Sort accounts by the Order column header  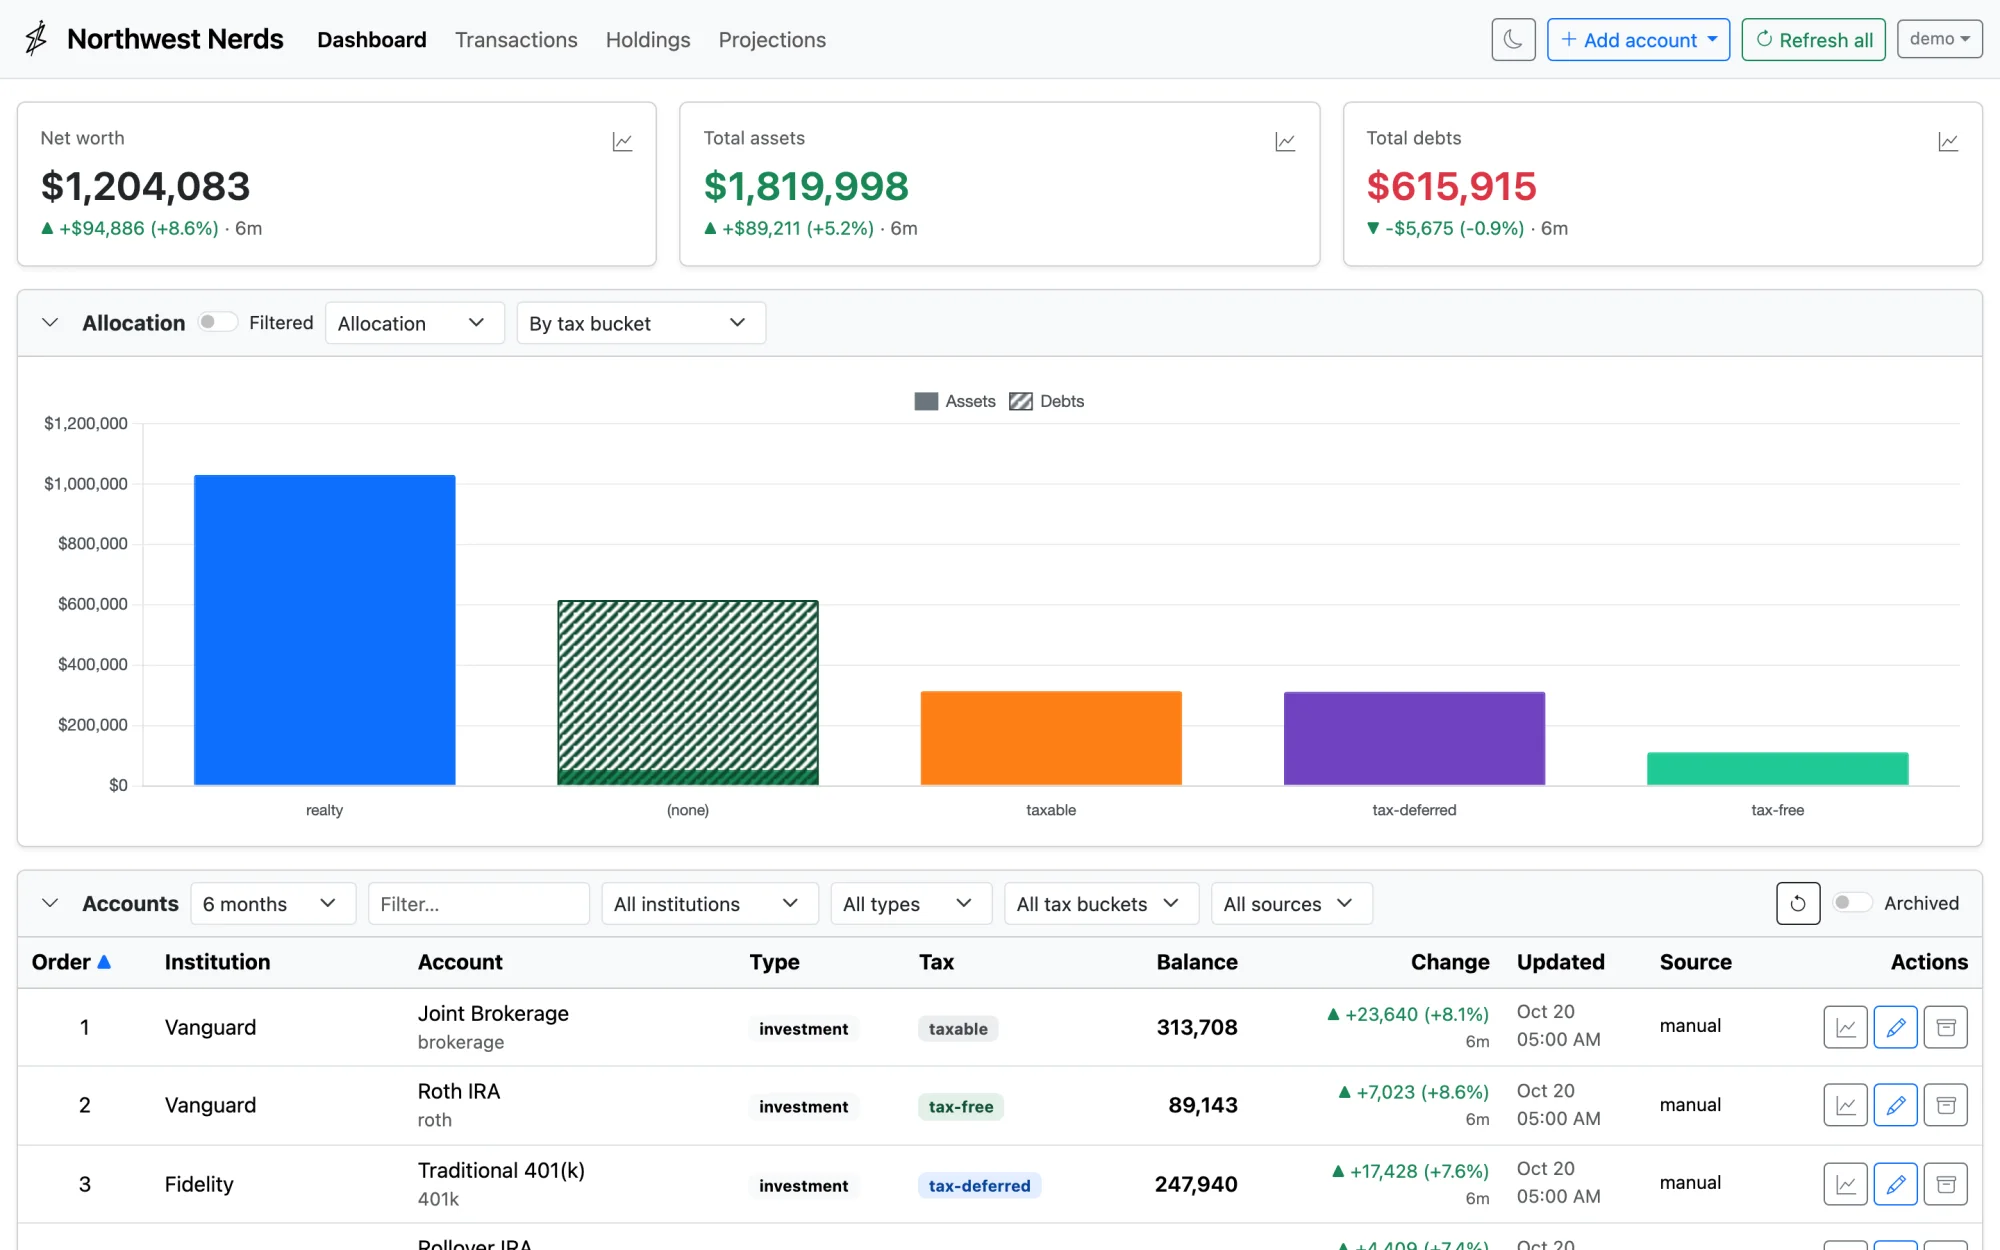pyautogui.click(x=71, y=962)
